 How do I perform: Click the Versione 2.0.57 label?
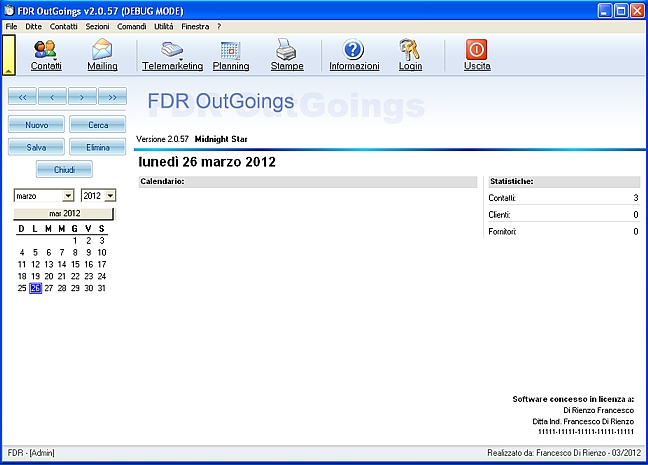tap(162, 139)
